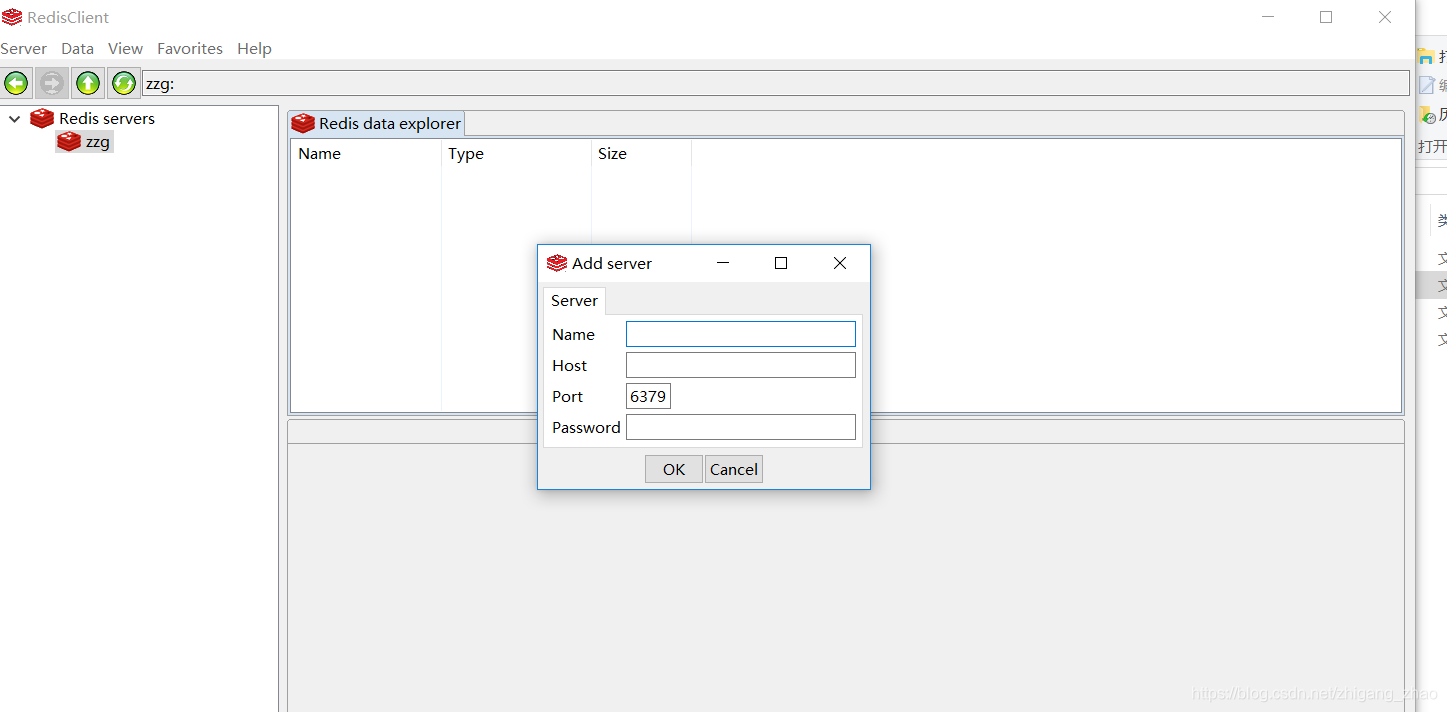Click the greyed-out forward arrow icon
This screenshot has height=712, width=1447.
pos(52,83)
